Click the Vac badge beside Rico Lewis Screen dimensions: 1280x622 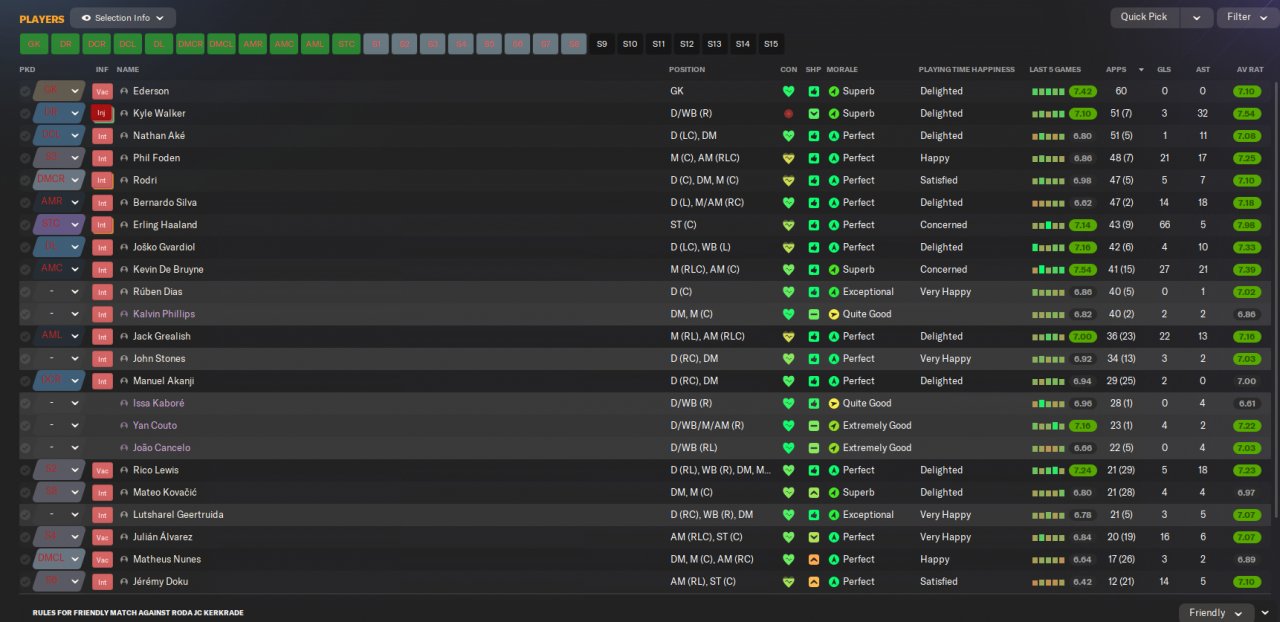102,470
